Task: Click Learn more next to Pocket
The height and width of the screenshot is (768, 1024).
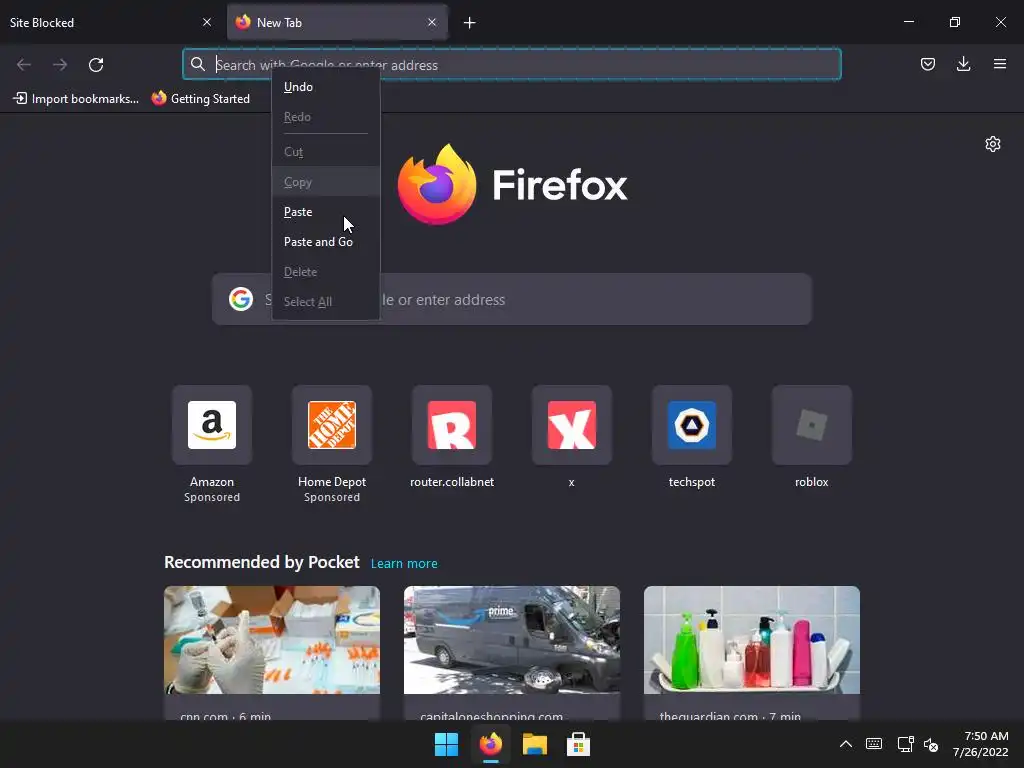Action: pyautogui.click(x=404, y=564)
